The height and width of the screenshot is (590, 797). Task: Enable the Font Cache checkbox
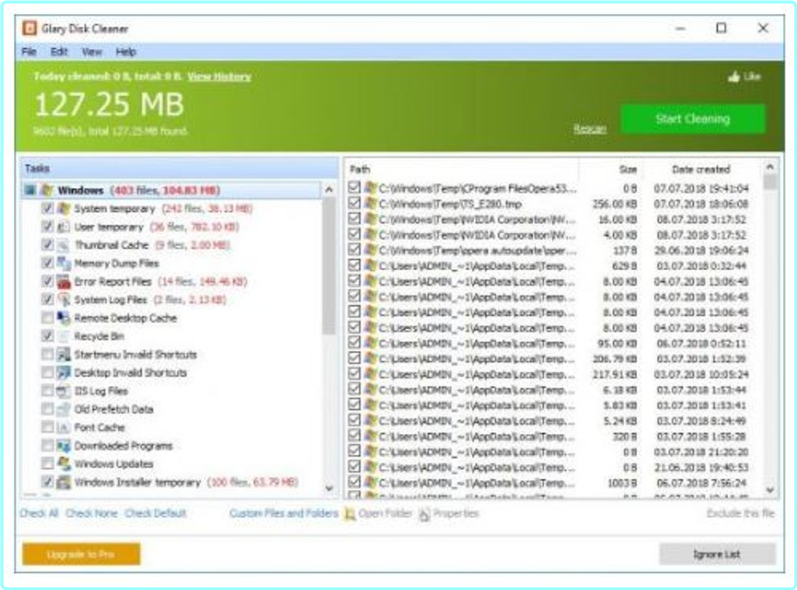click(x=47, y=428)
